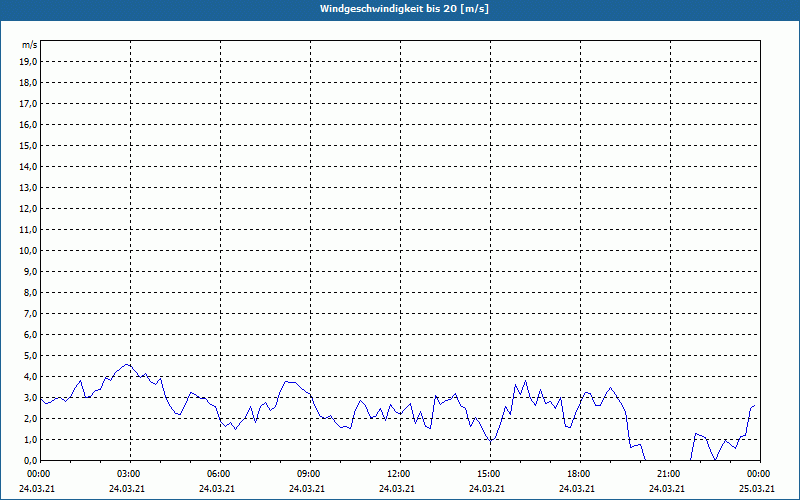Click the 10,0 y-axis value
The image size is (800, 500).
coord(29,250)
